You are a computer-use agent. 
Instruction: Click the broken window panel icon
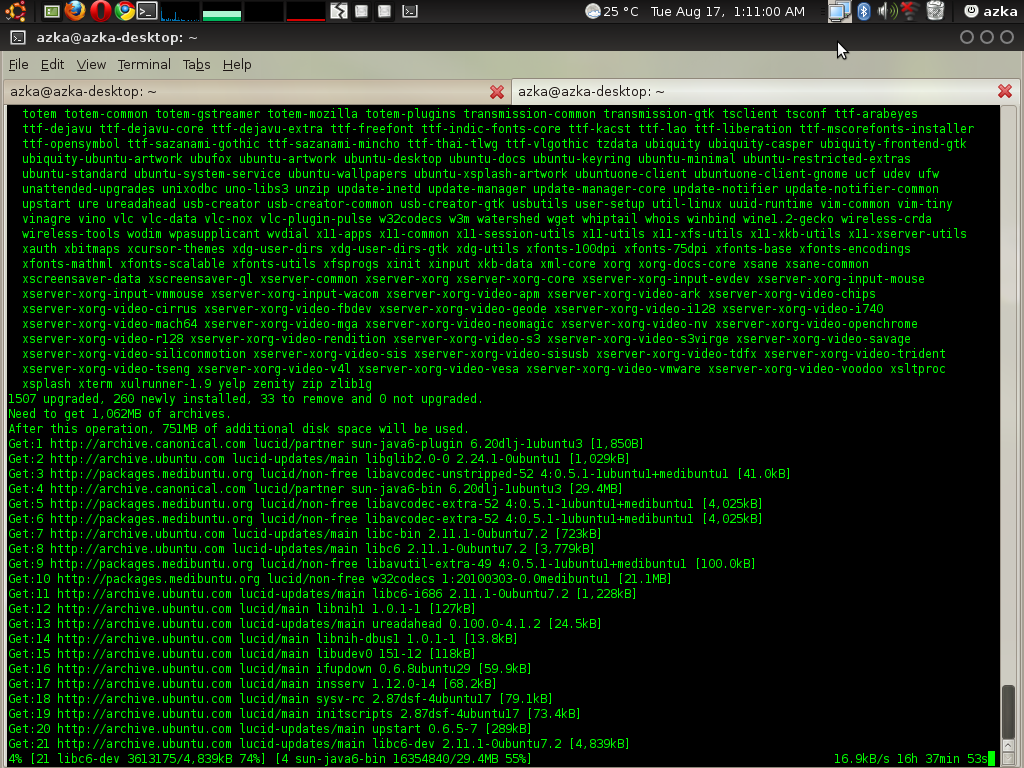(338, 11)
